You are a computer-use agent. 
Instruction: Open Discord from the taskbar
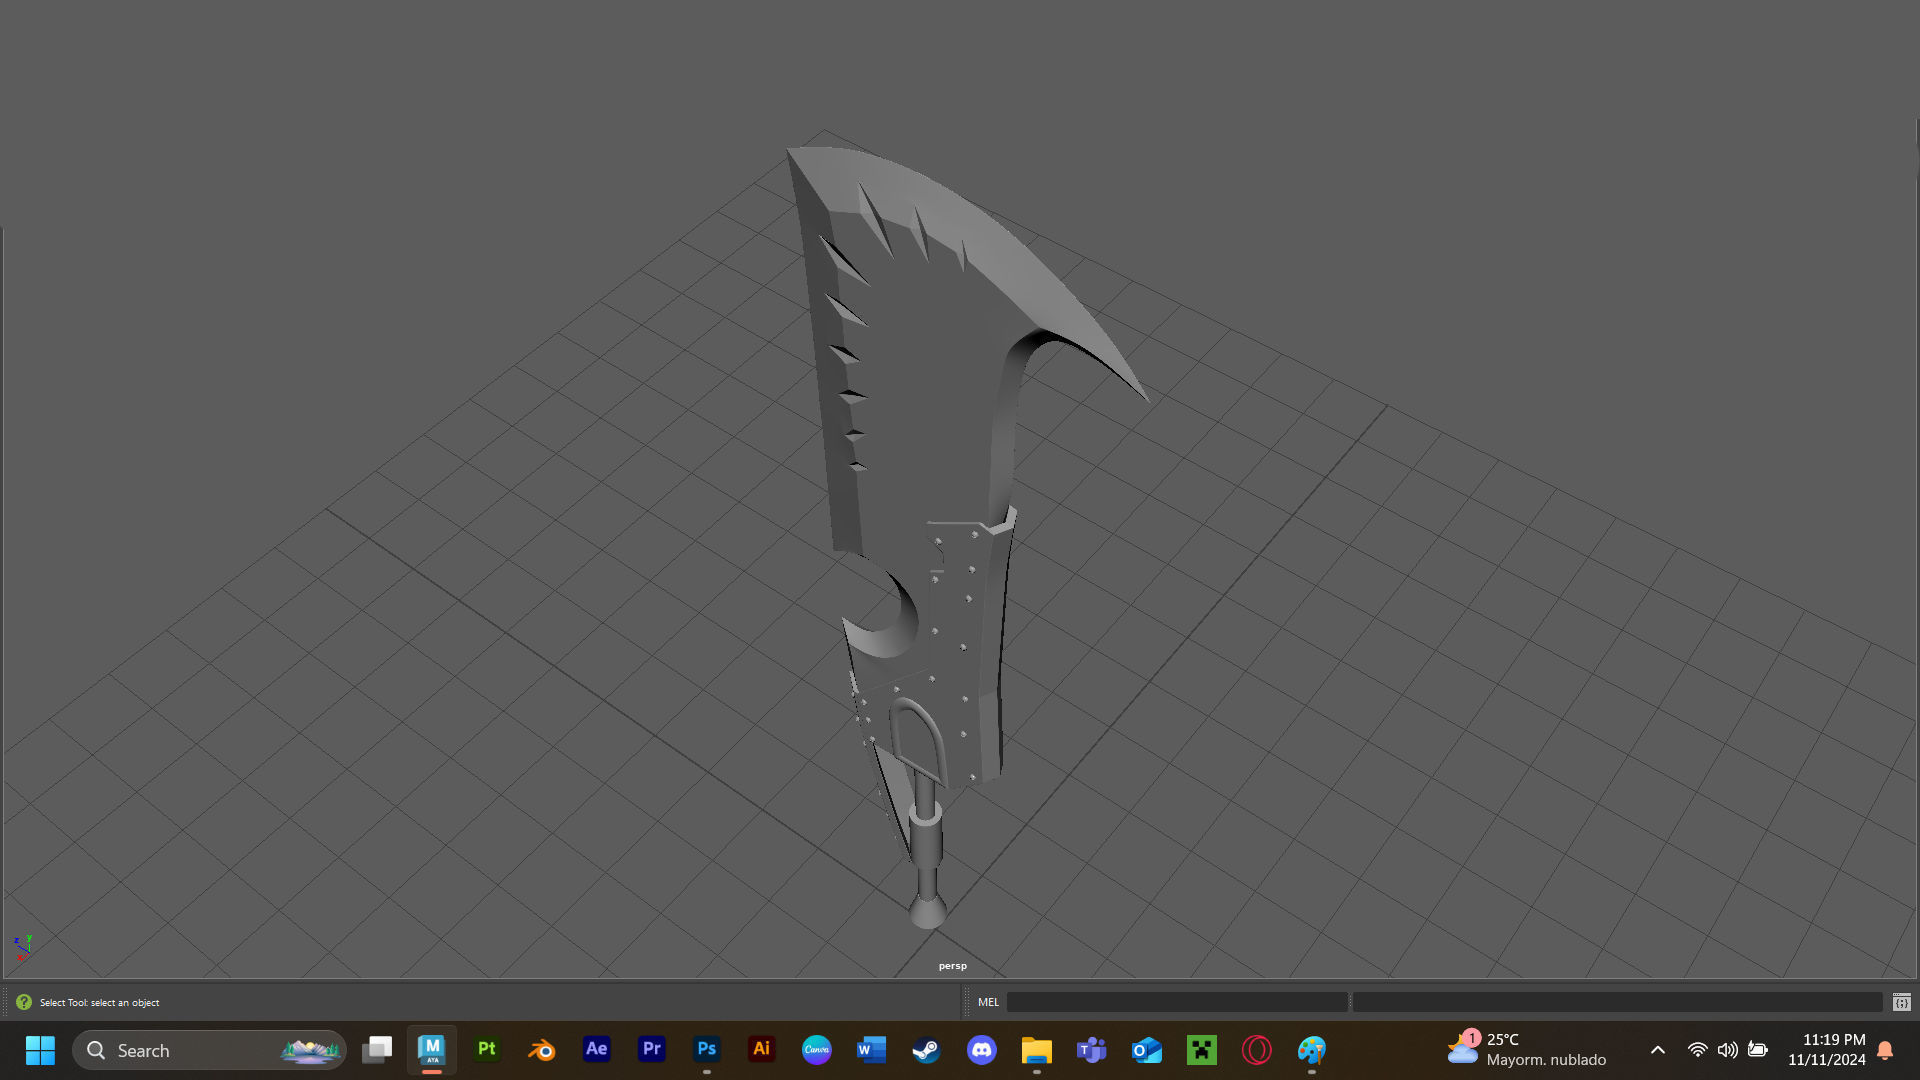pyautogui.click(x=982, y=1050)
